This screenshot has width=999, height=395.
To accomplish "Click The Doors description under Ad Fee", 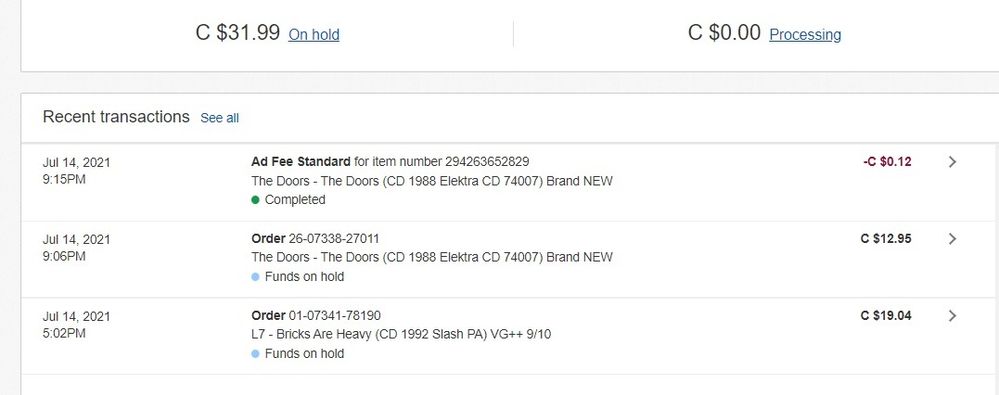I will pyautogui.click(x=432, y=181).
